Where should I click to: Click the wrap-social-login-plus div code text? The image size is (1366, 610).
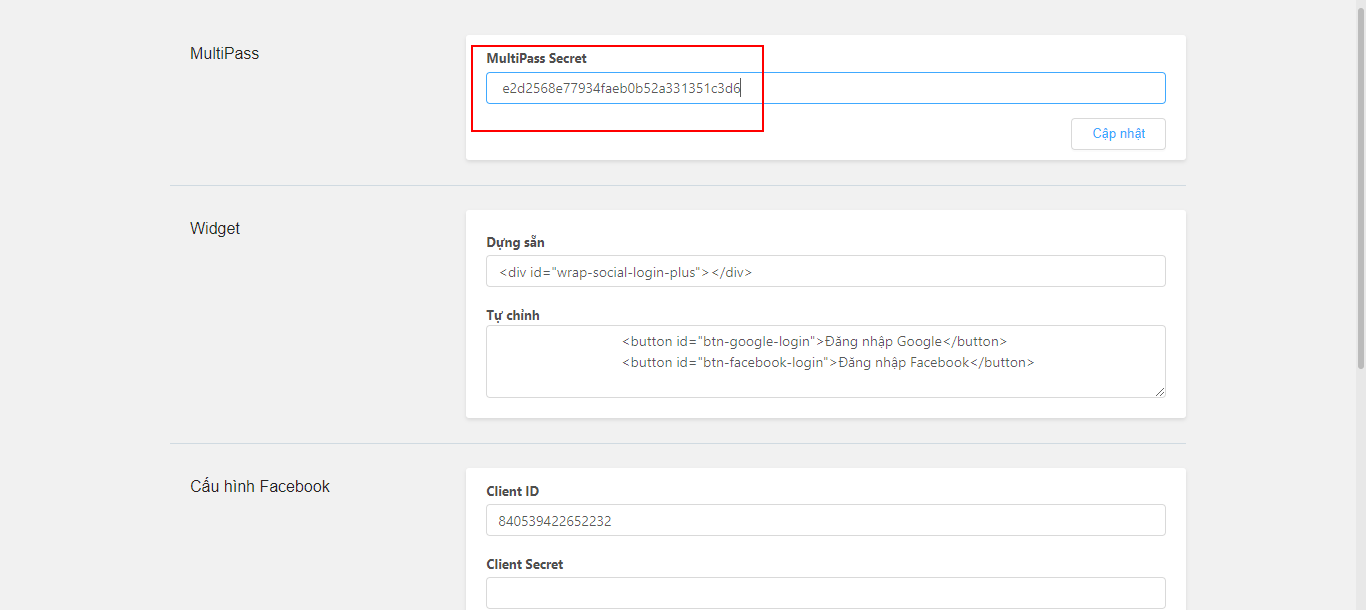point(625,272)
